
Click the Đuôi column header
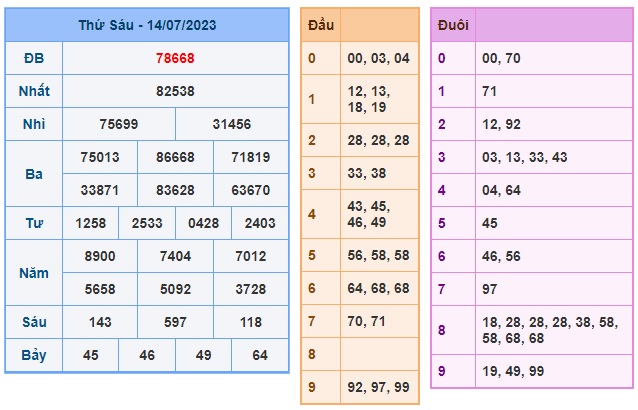coord(453,25)
